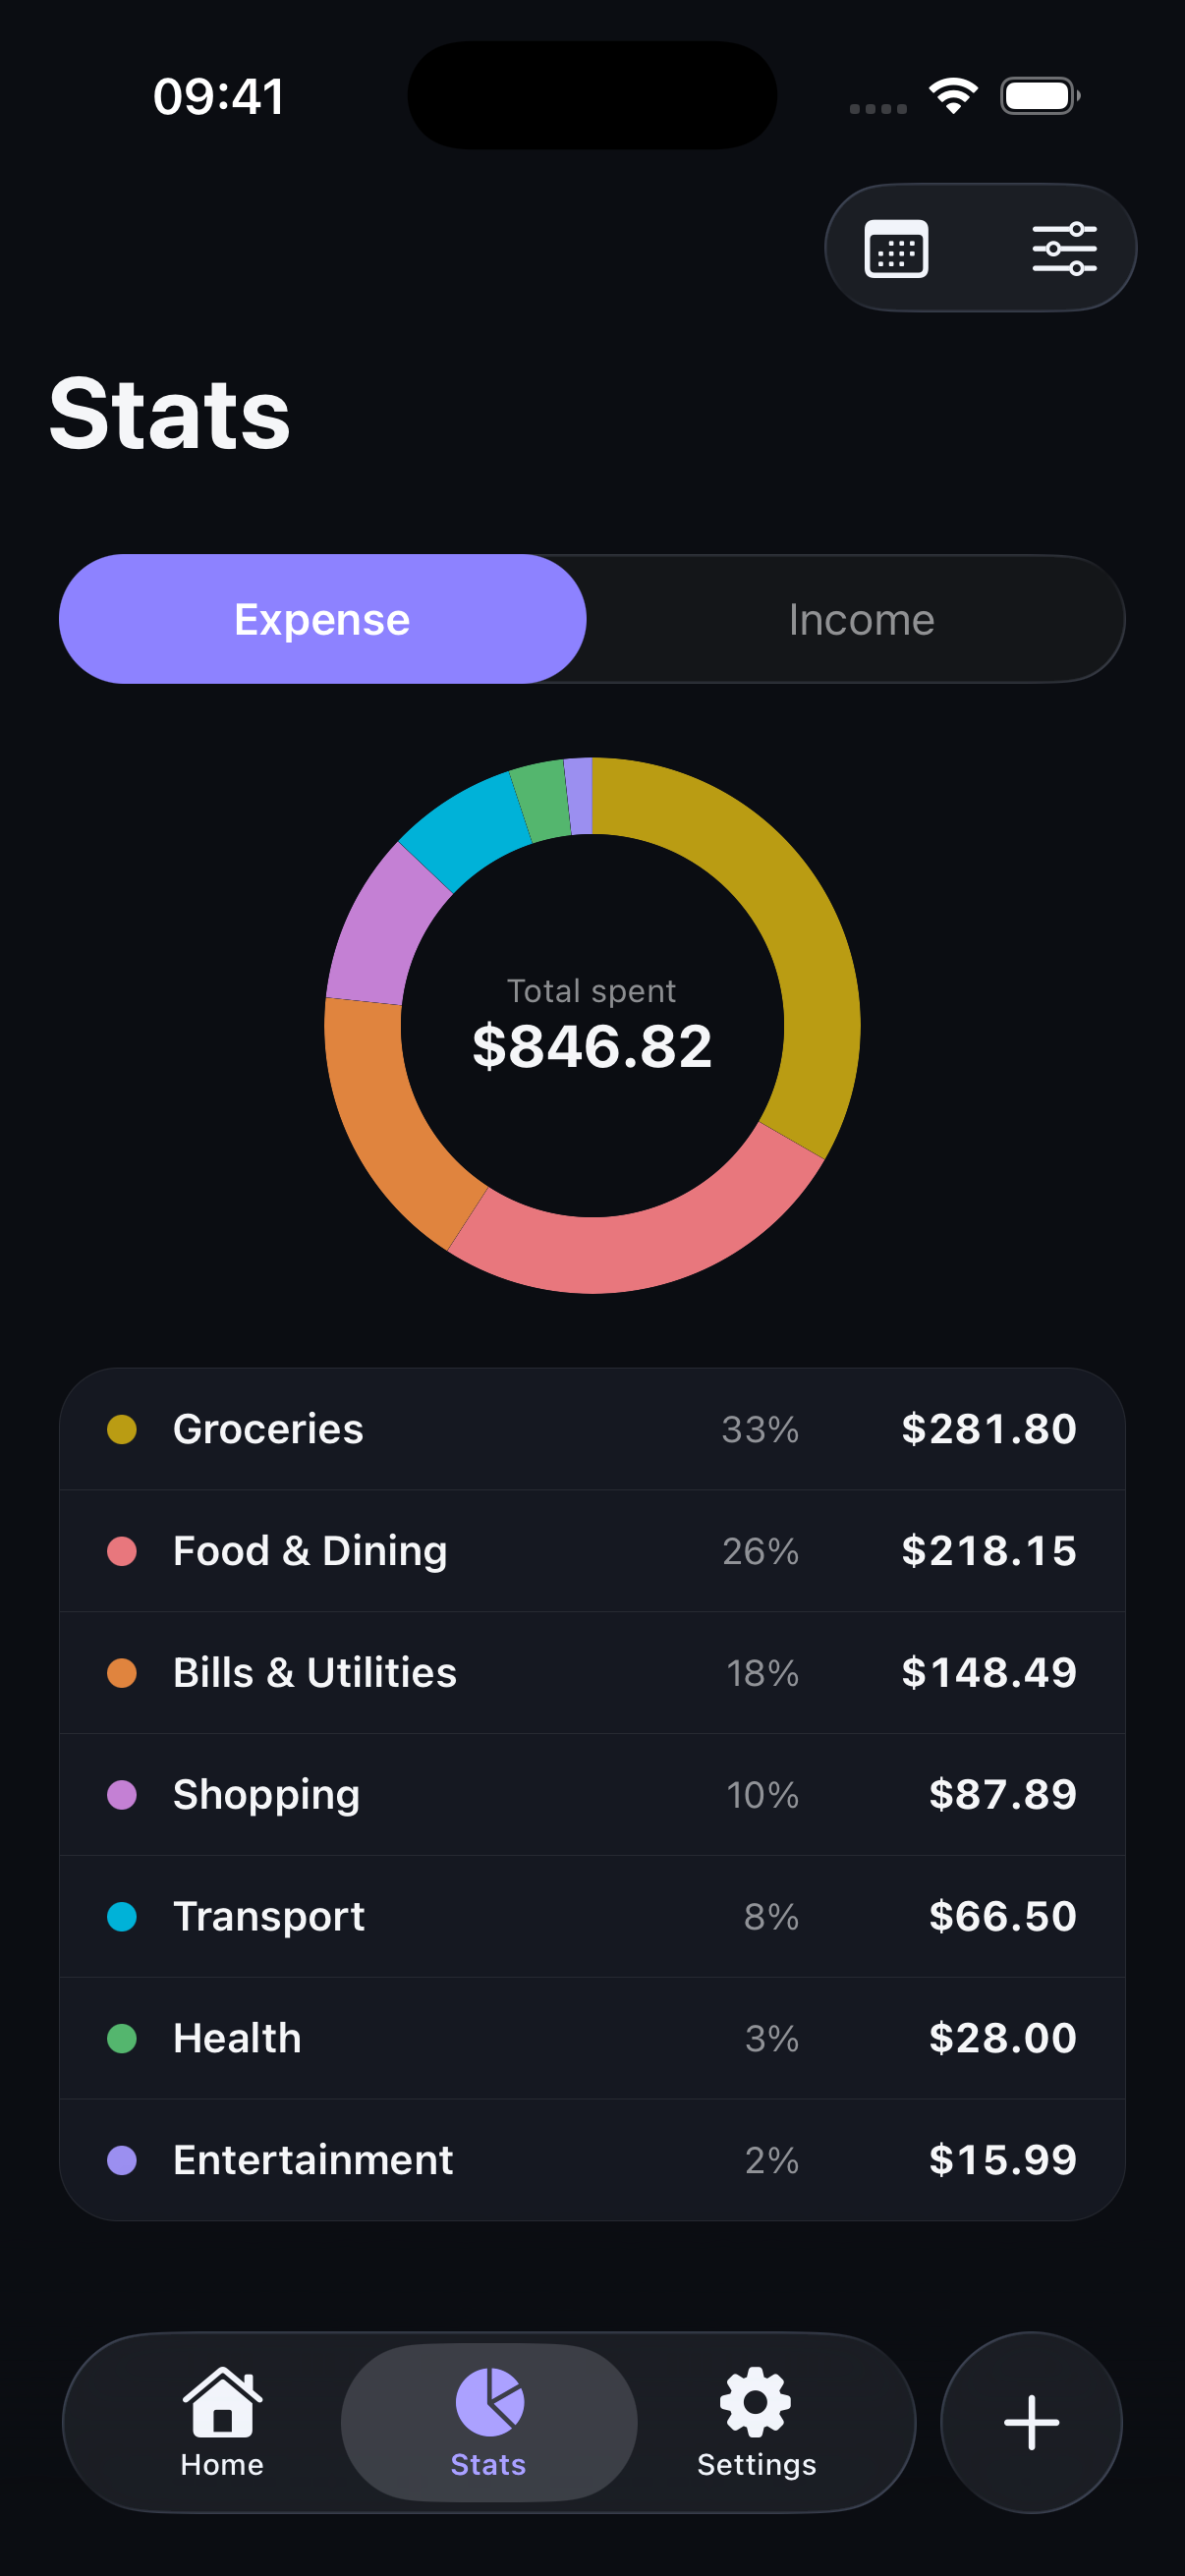
Task: Open the Transport $66.50 row
Action: pyautogui.click(x=592, y=1917)
